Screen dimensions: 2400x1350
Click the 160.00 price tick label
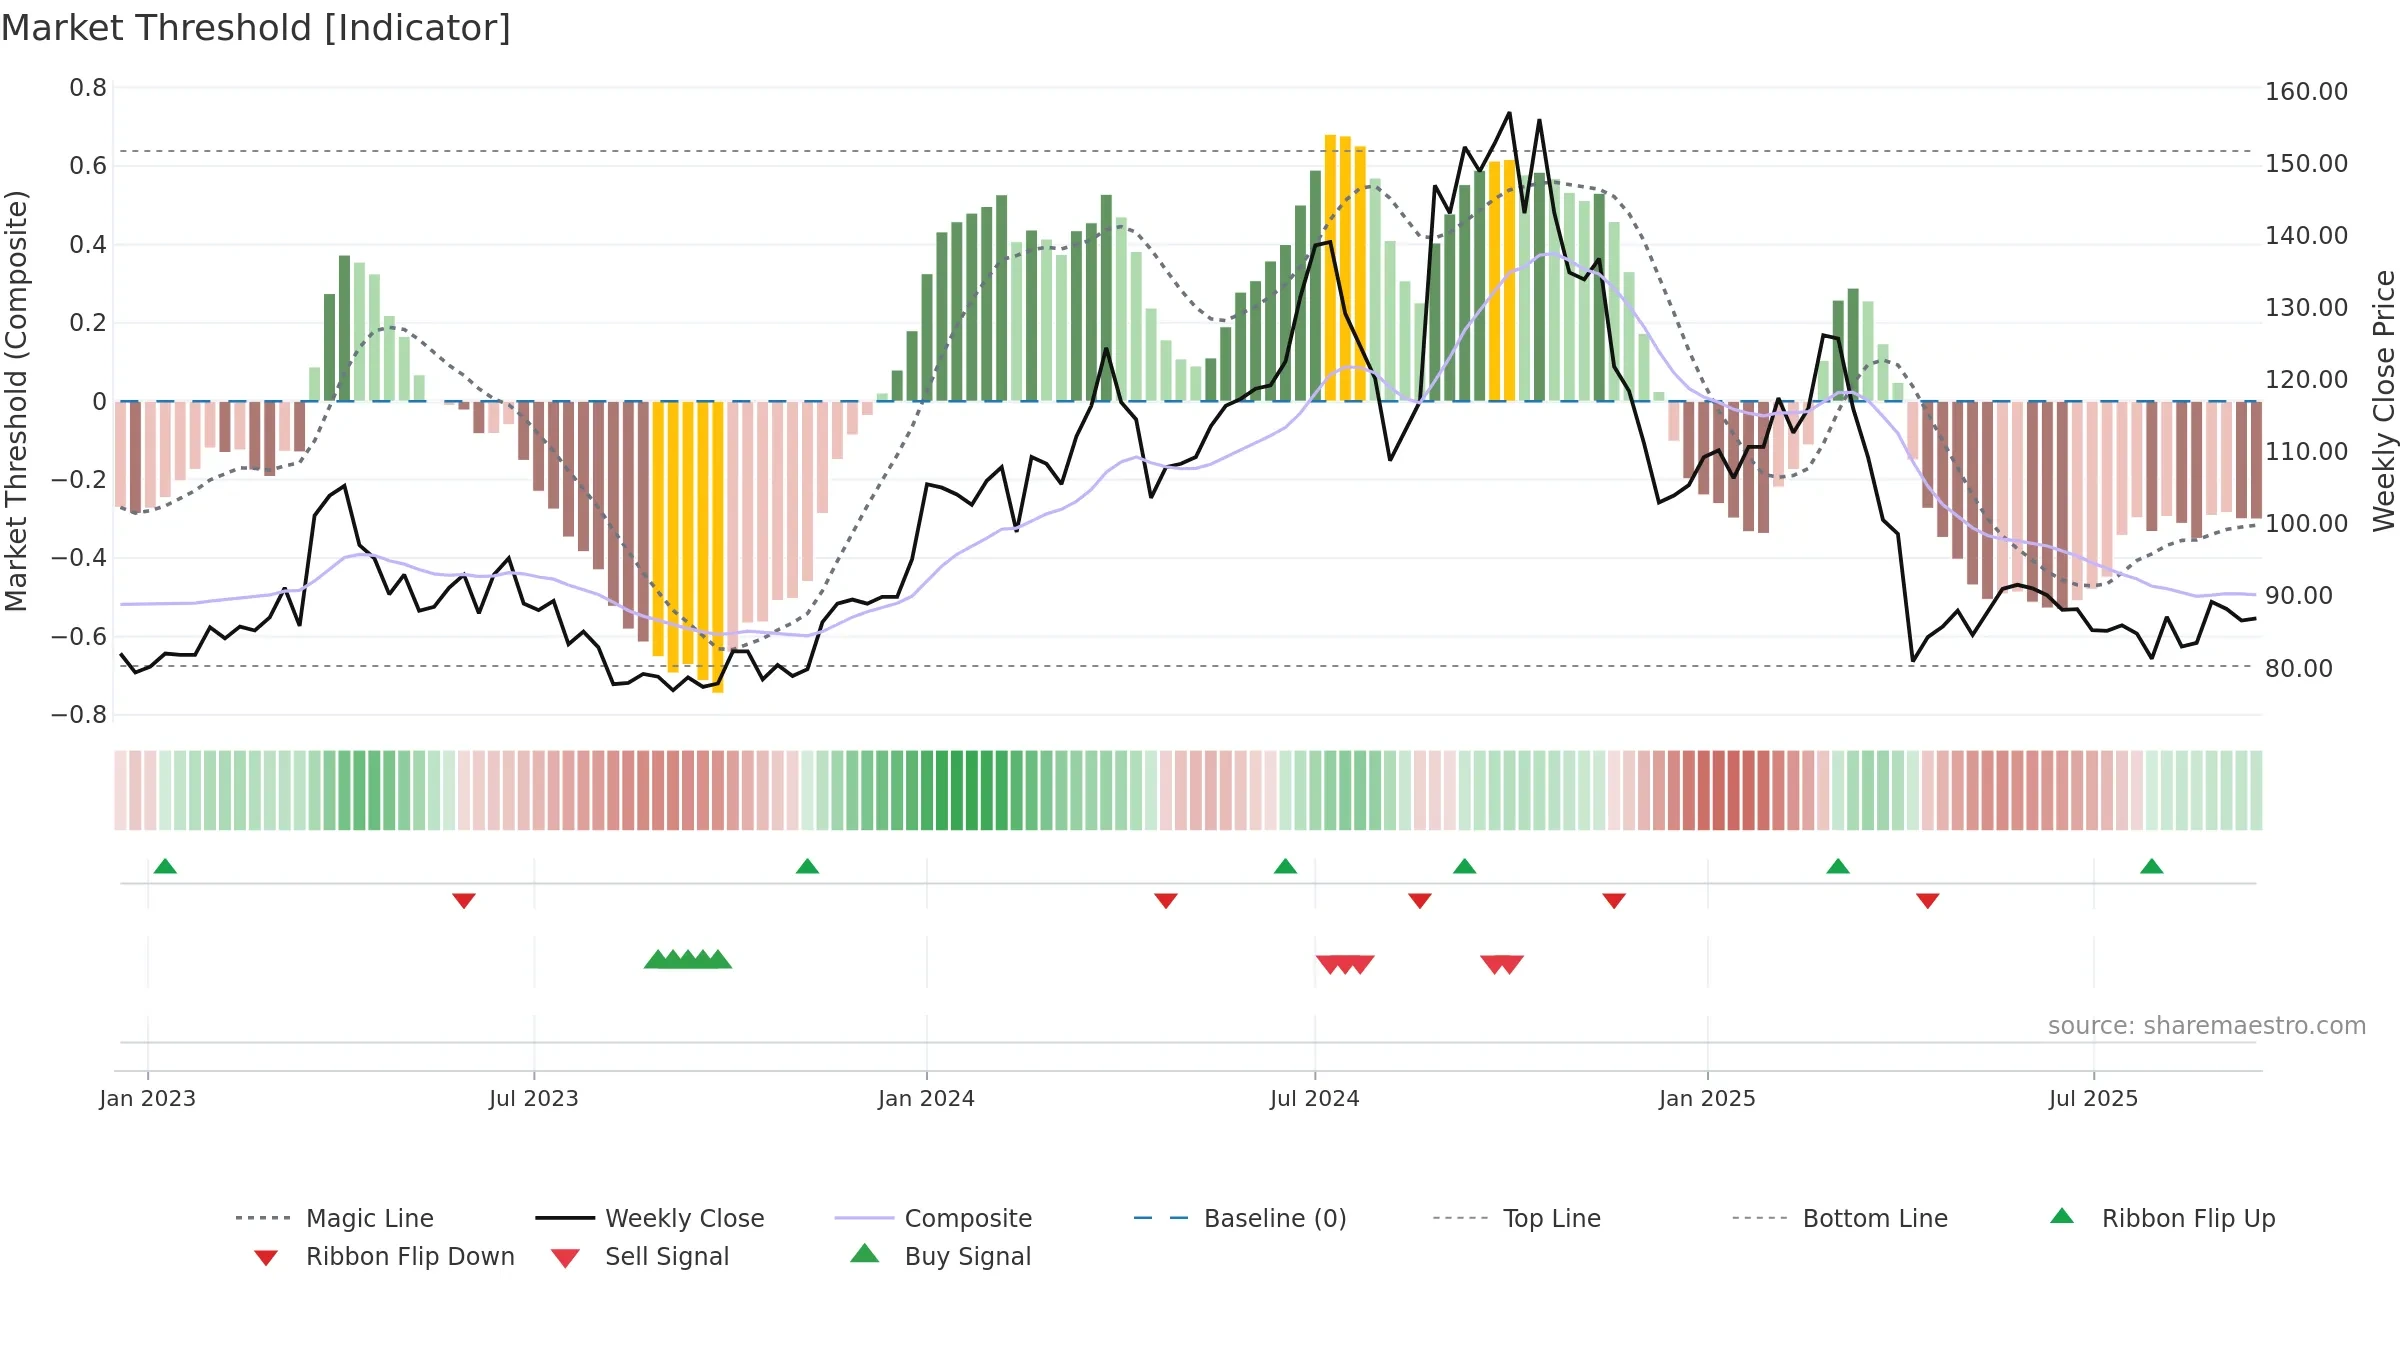click(x=2306, y=91)
